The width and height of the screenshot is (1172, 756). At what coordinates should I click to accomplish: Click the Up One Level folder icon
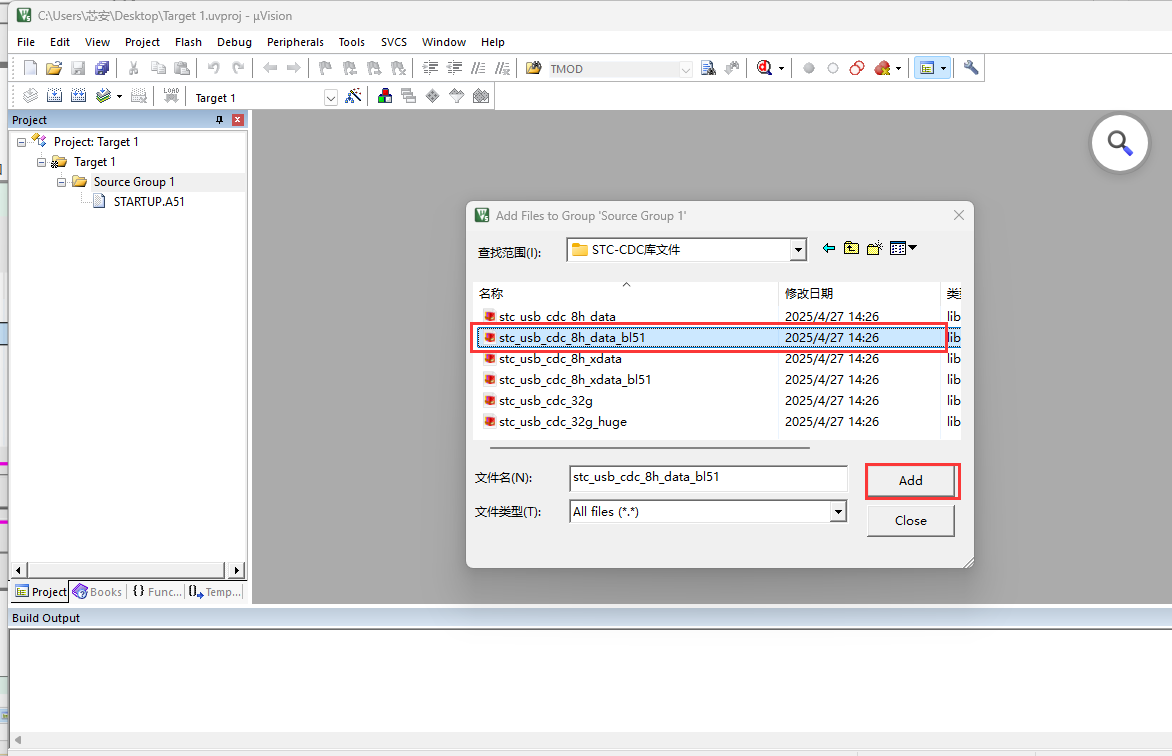[851, 248]
